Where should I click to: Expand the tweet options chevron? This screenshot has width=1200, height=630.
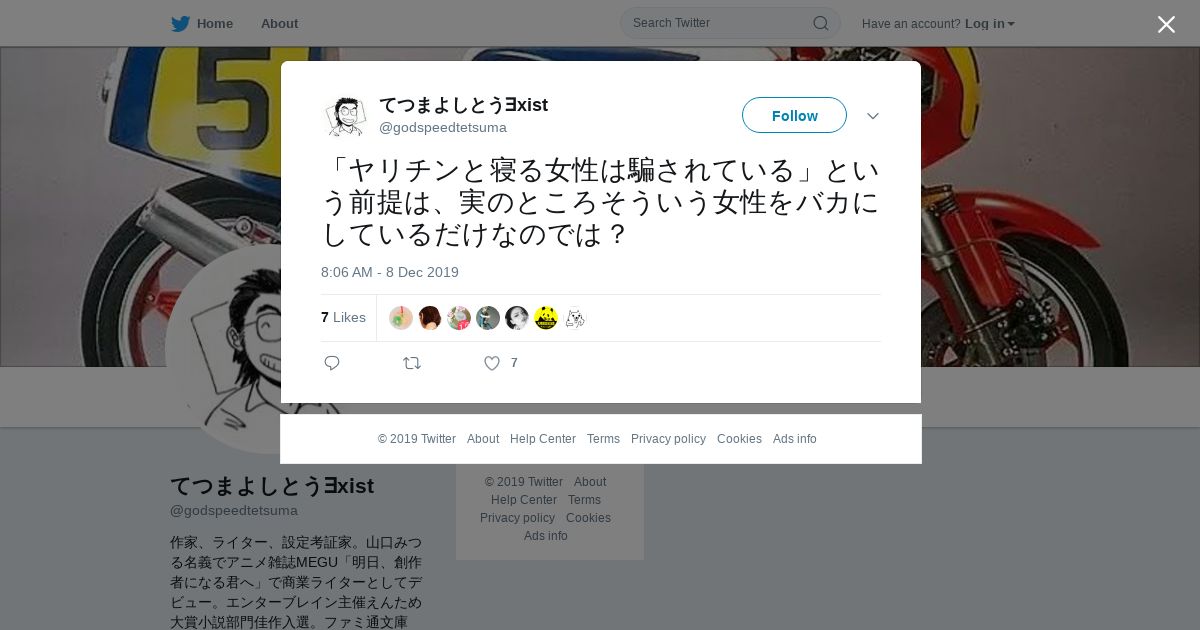(873, 116)
